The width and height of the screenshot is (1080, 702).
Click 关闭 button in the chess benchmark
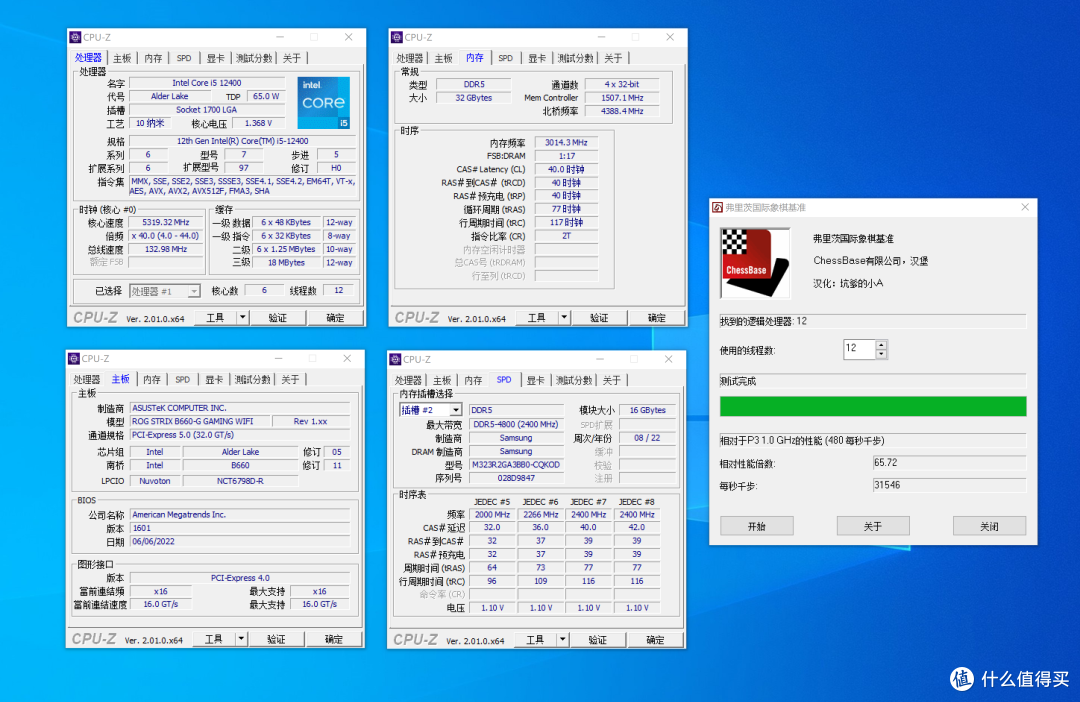coord(990,526)
